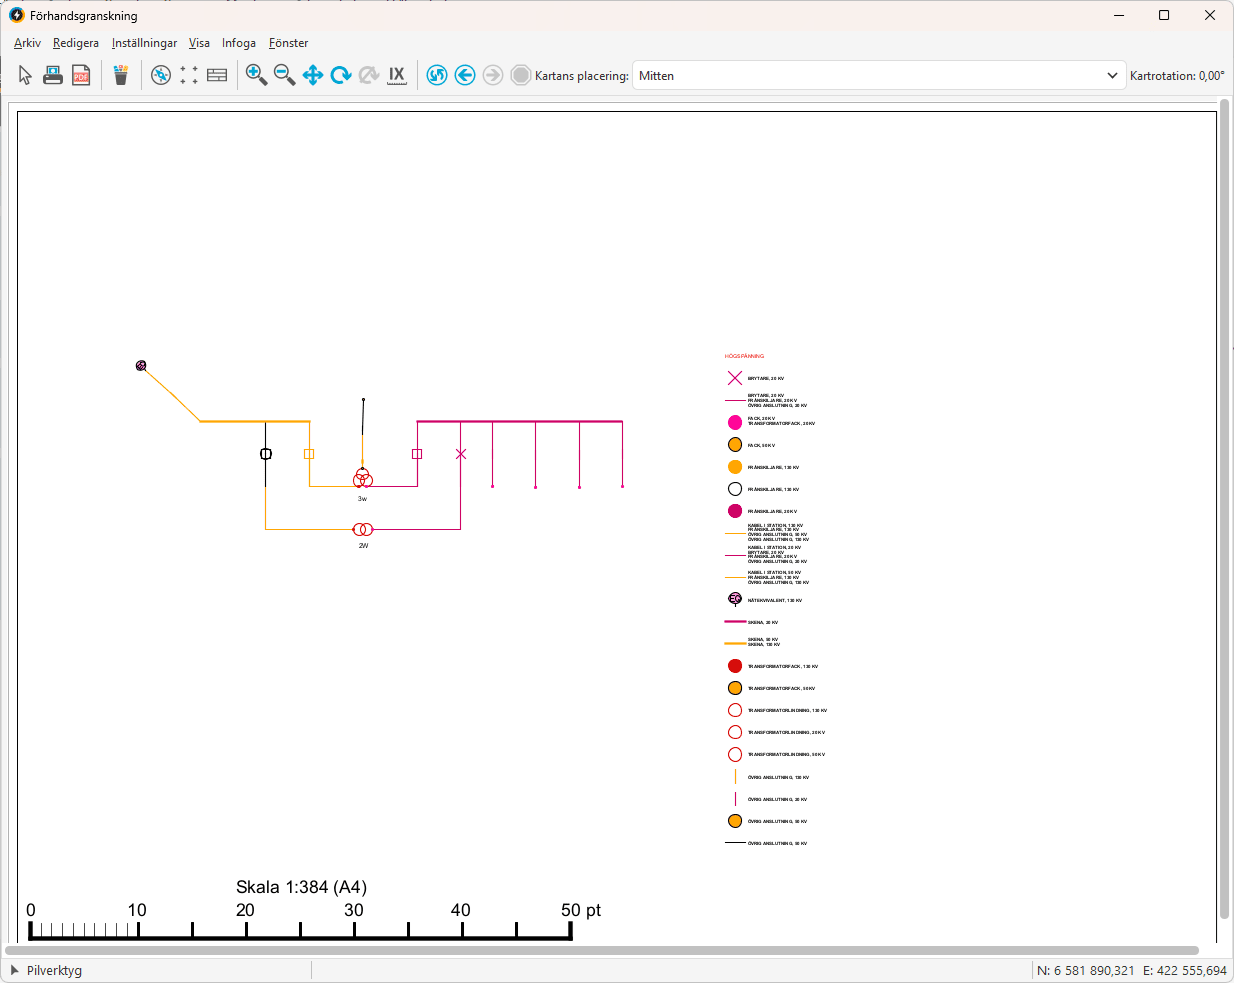This screenshot has width=1234, height=983.
Task: Click the print icon in toolbar
Action: [x=53, y=75]
